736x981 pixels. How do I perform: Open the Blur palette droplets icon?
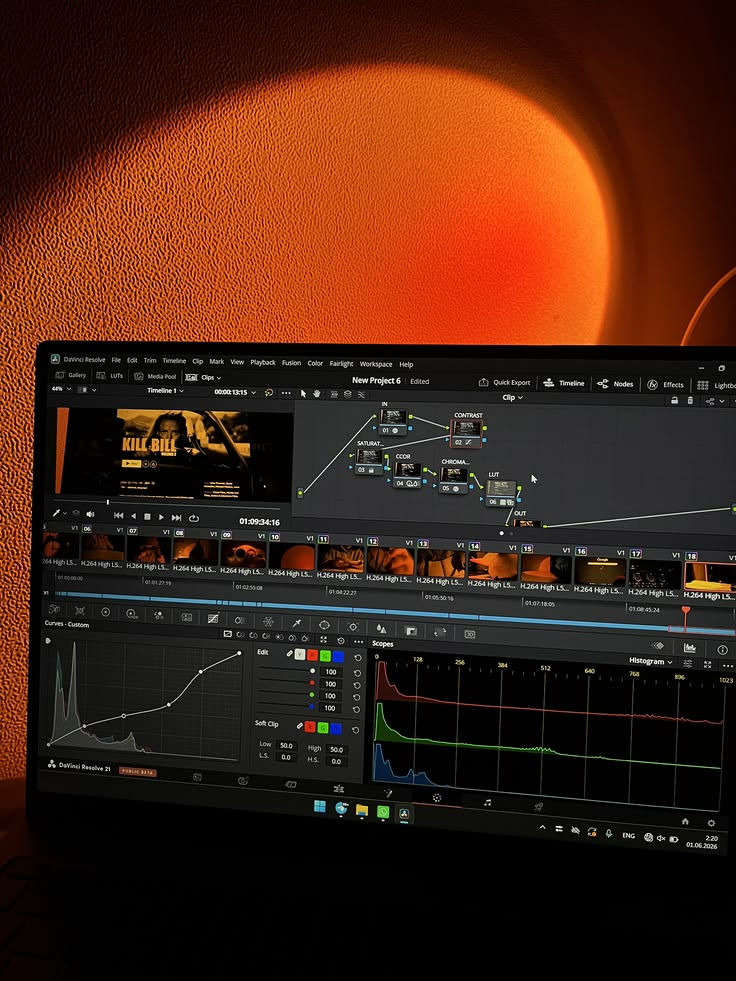pyautogui.click(x=381, y=628)
